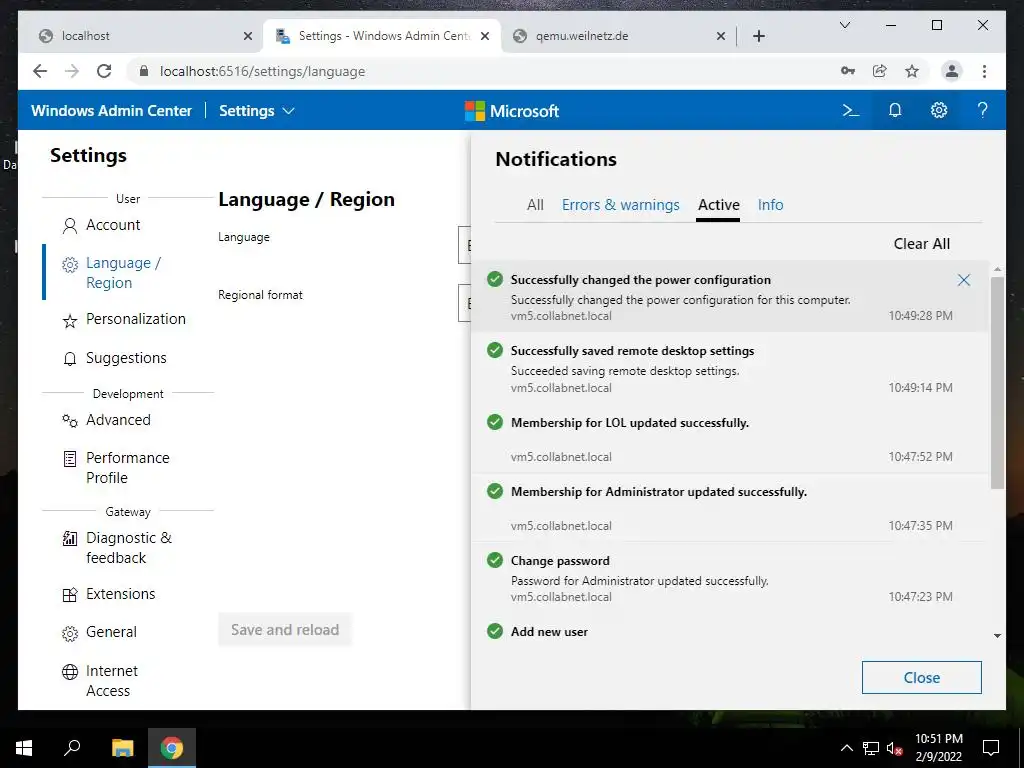Open Chrome's three-dot menu
The height and width of the screenshot is (768, 1024).
click(984, 71)
